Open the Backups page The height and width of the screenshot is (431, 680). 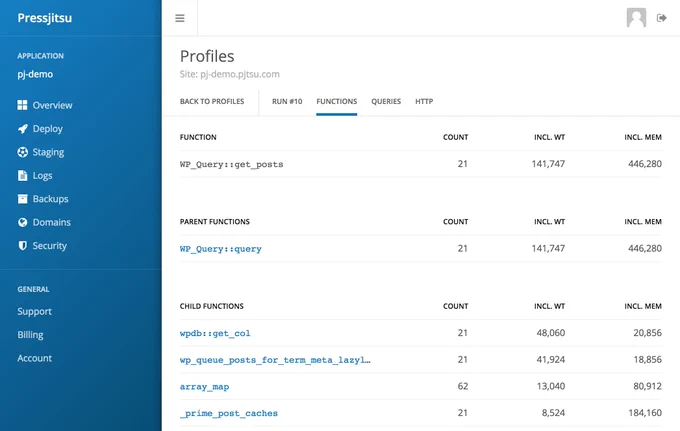50,199
